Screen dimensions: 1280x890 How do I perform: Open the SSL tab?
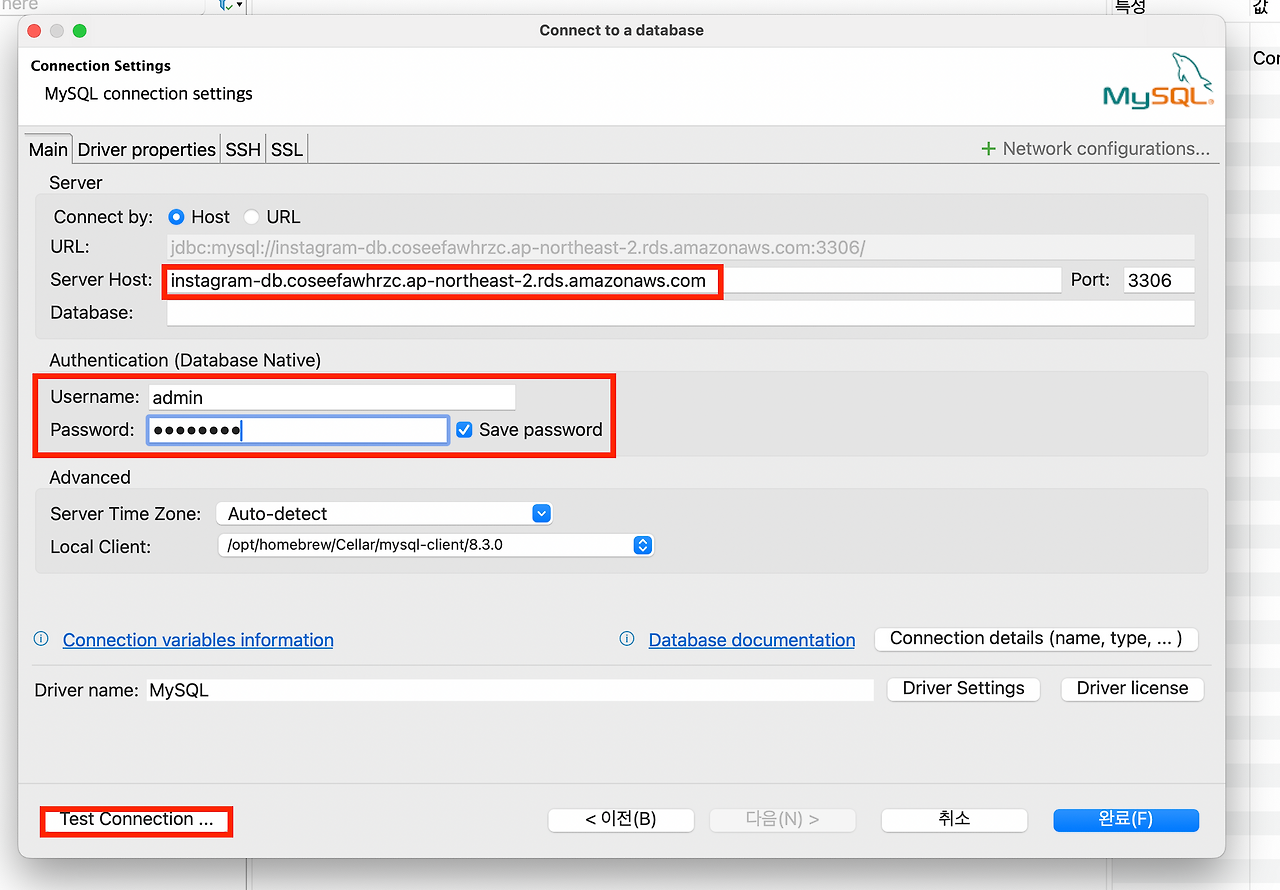pyautogui.click(x=287, y=150)
